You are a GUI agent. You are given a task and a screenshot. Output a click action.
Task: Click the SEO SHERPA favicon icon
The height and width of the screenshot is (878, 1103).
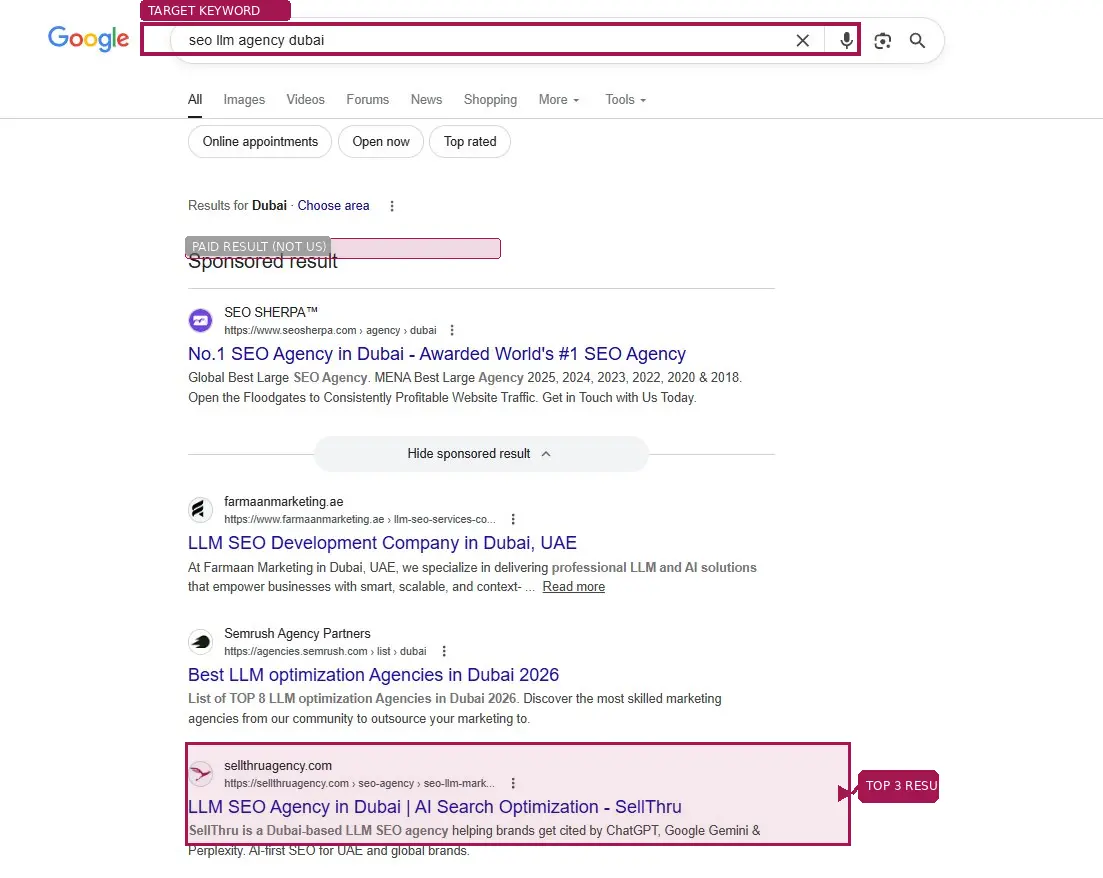coord(200,320)
